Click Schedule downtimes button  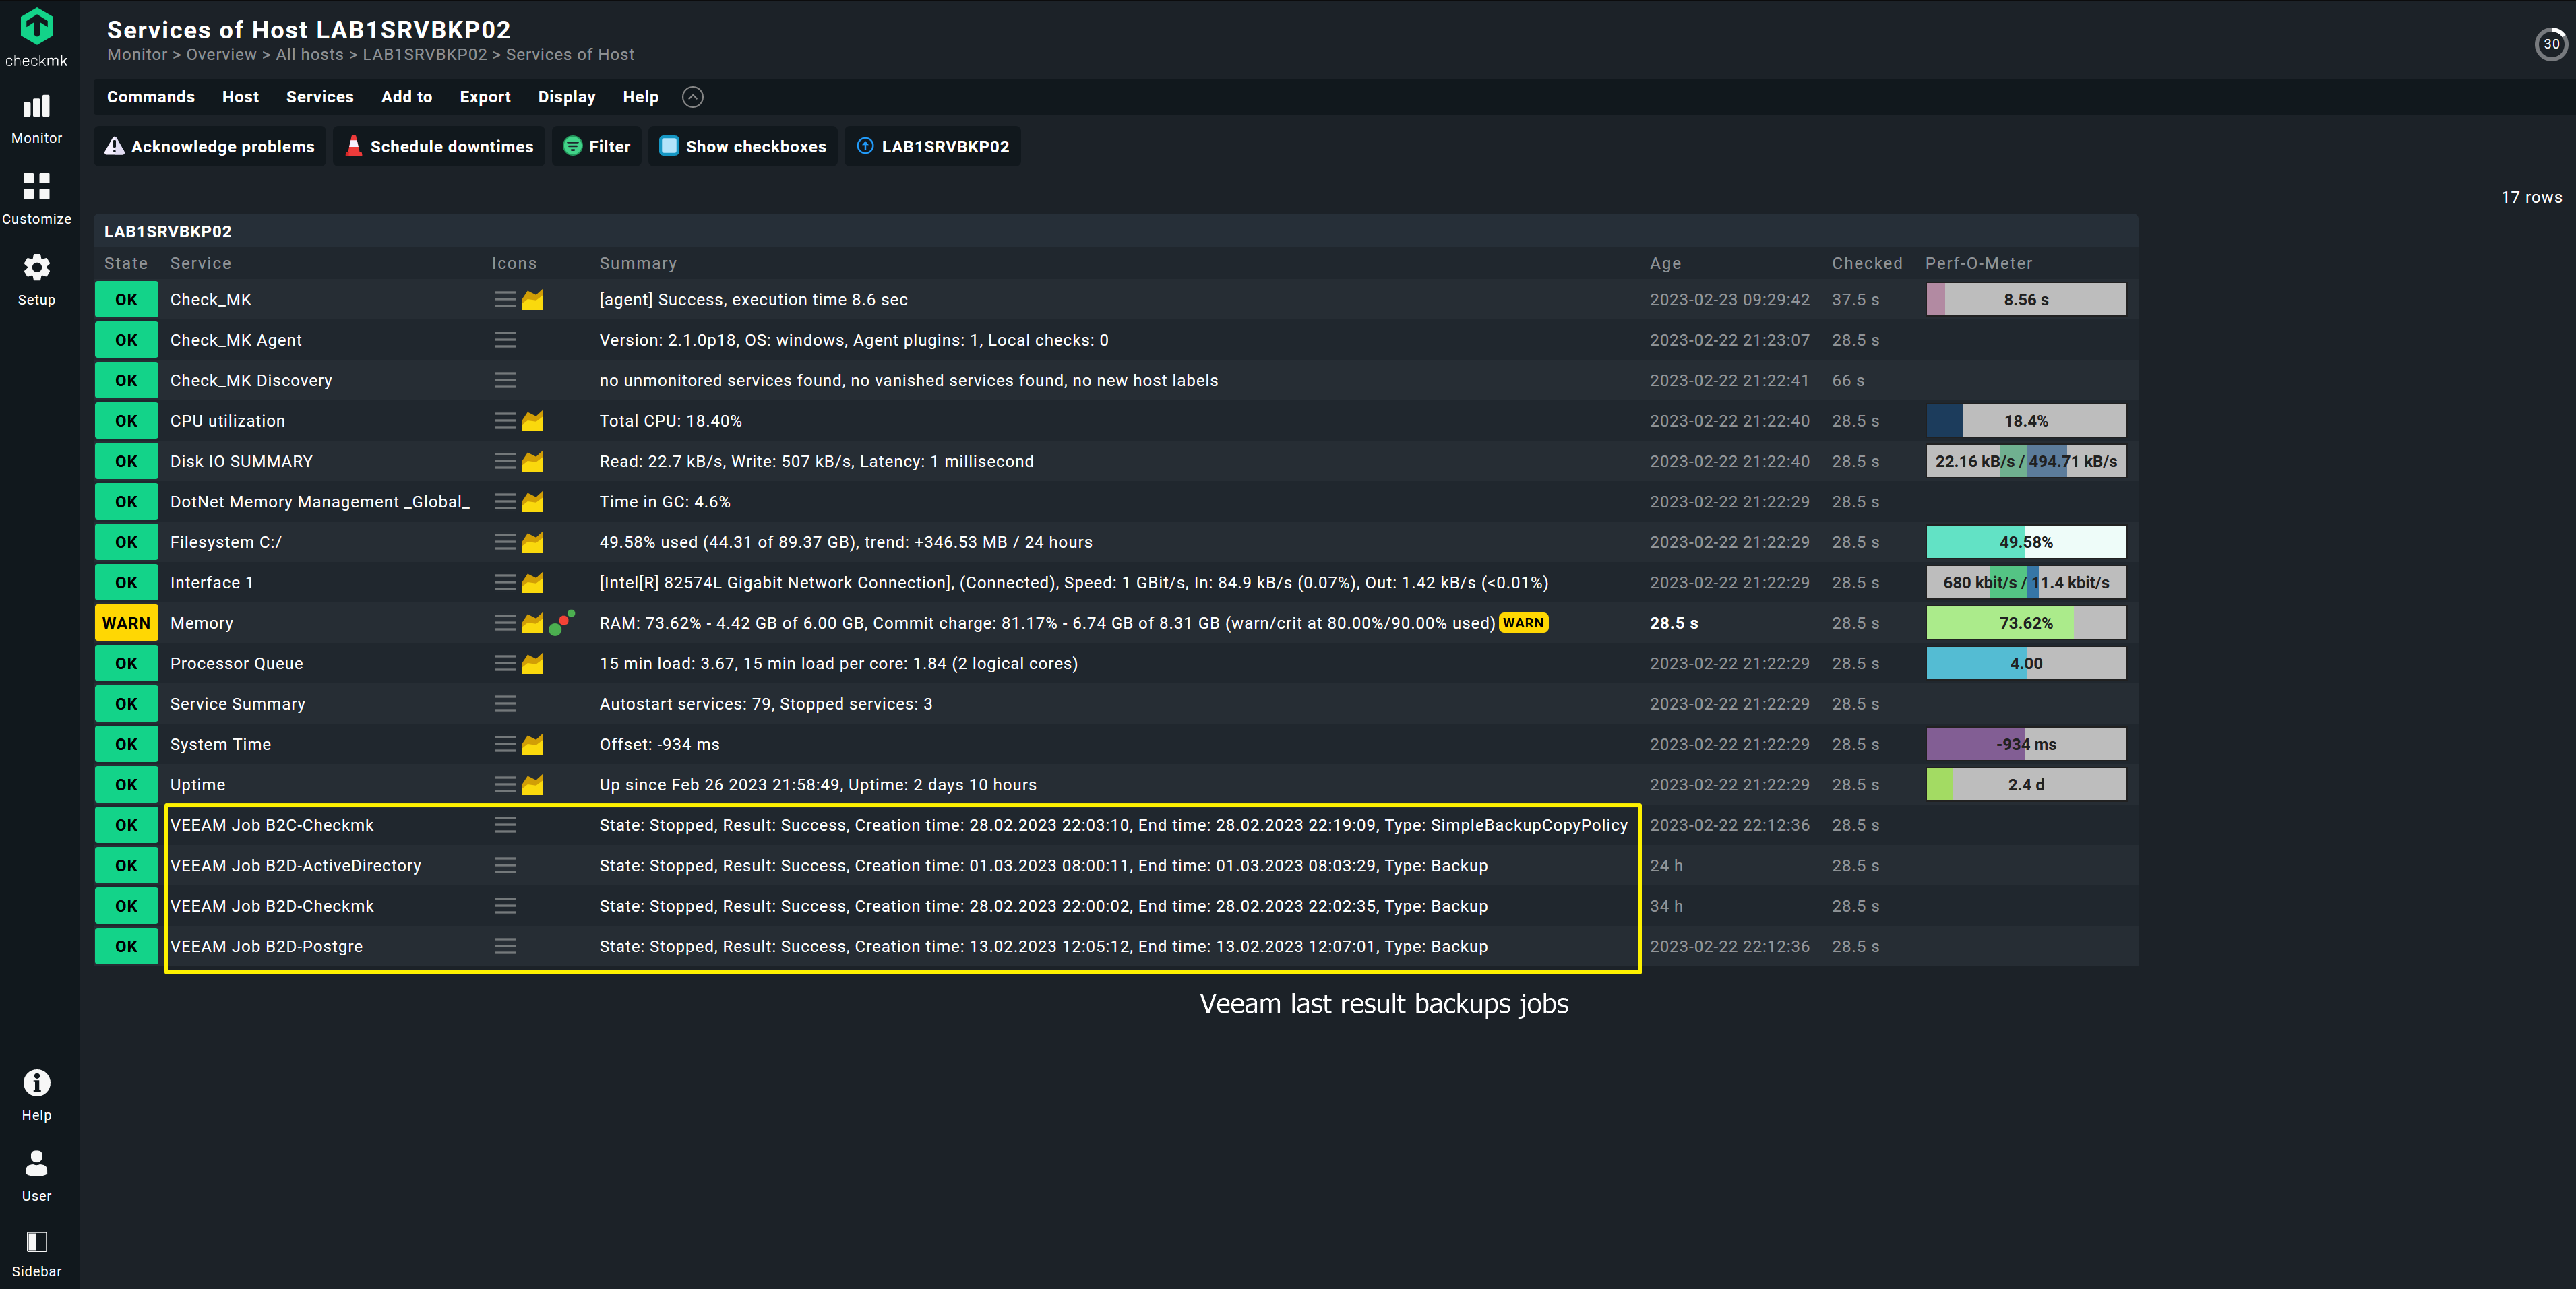click(439, 147)
